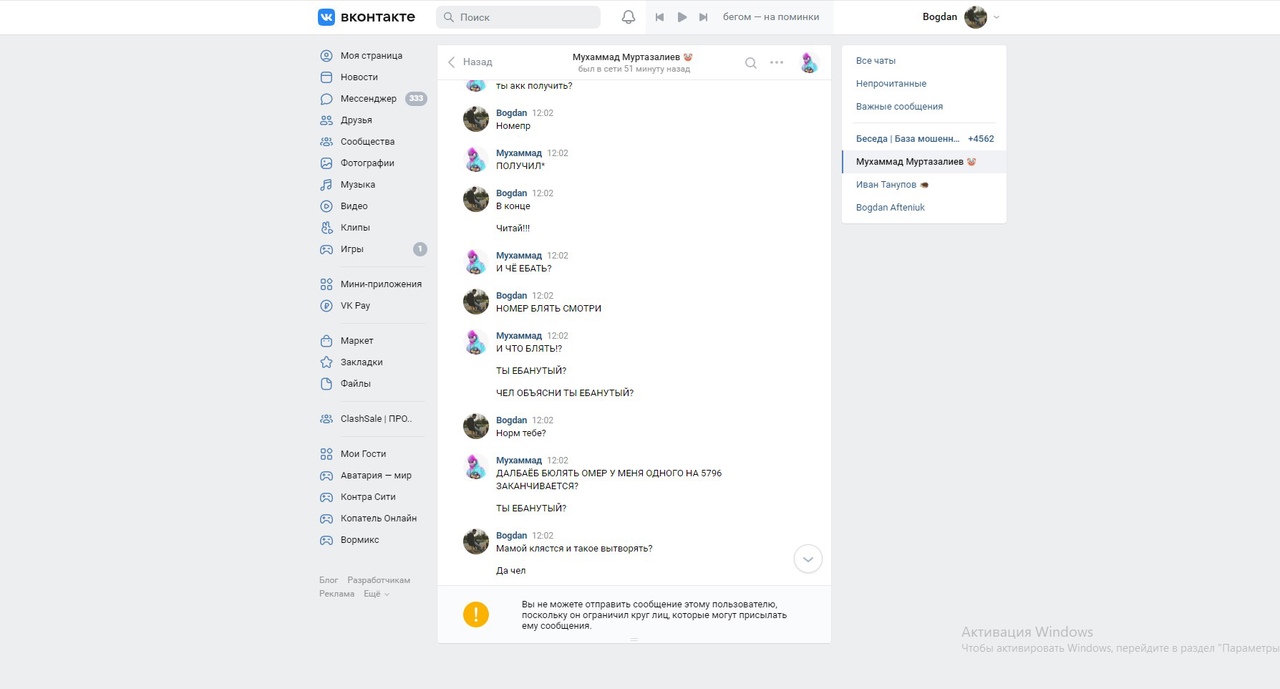Viewport: 1280px width, 689px height.
Task: Go back using the Назад button
Action: pyautogui.click(x=470, y=62)
